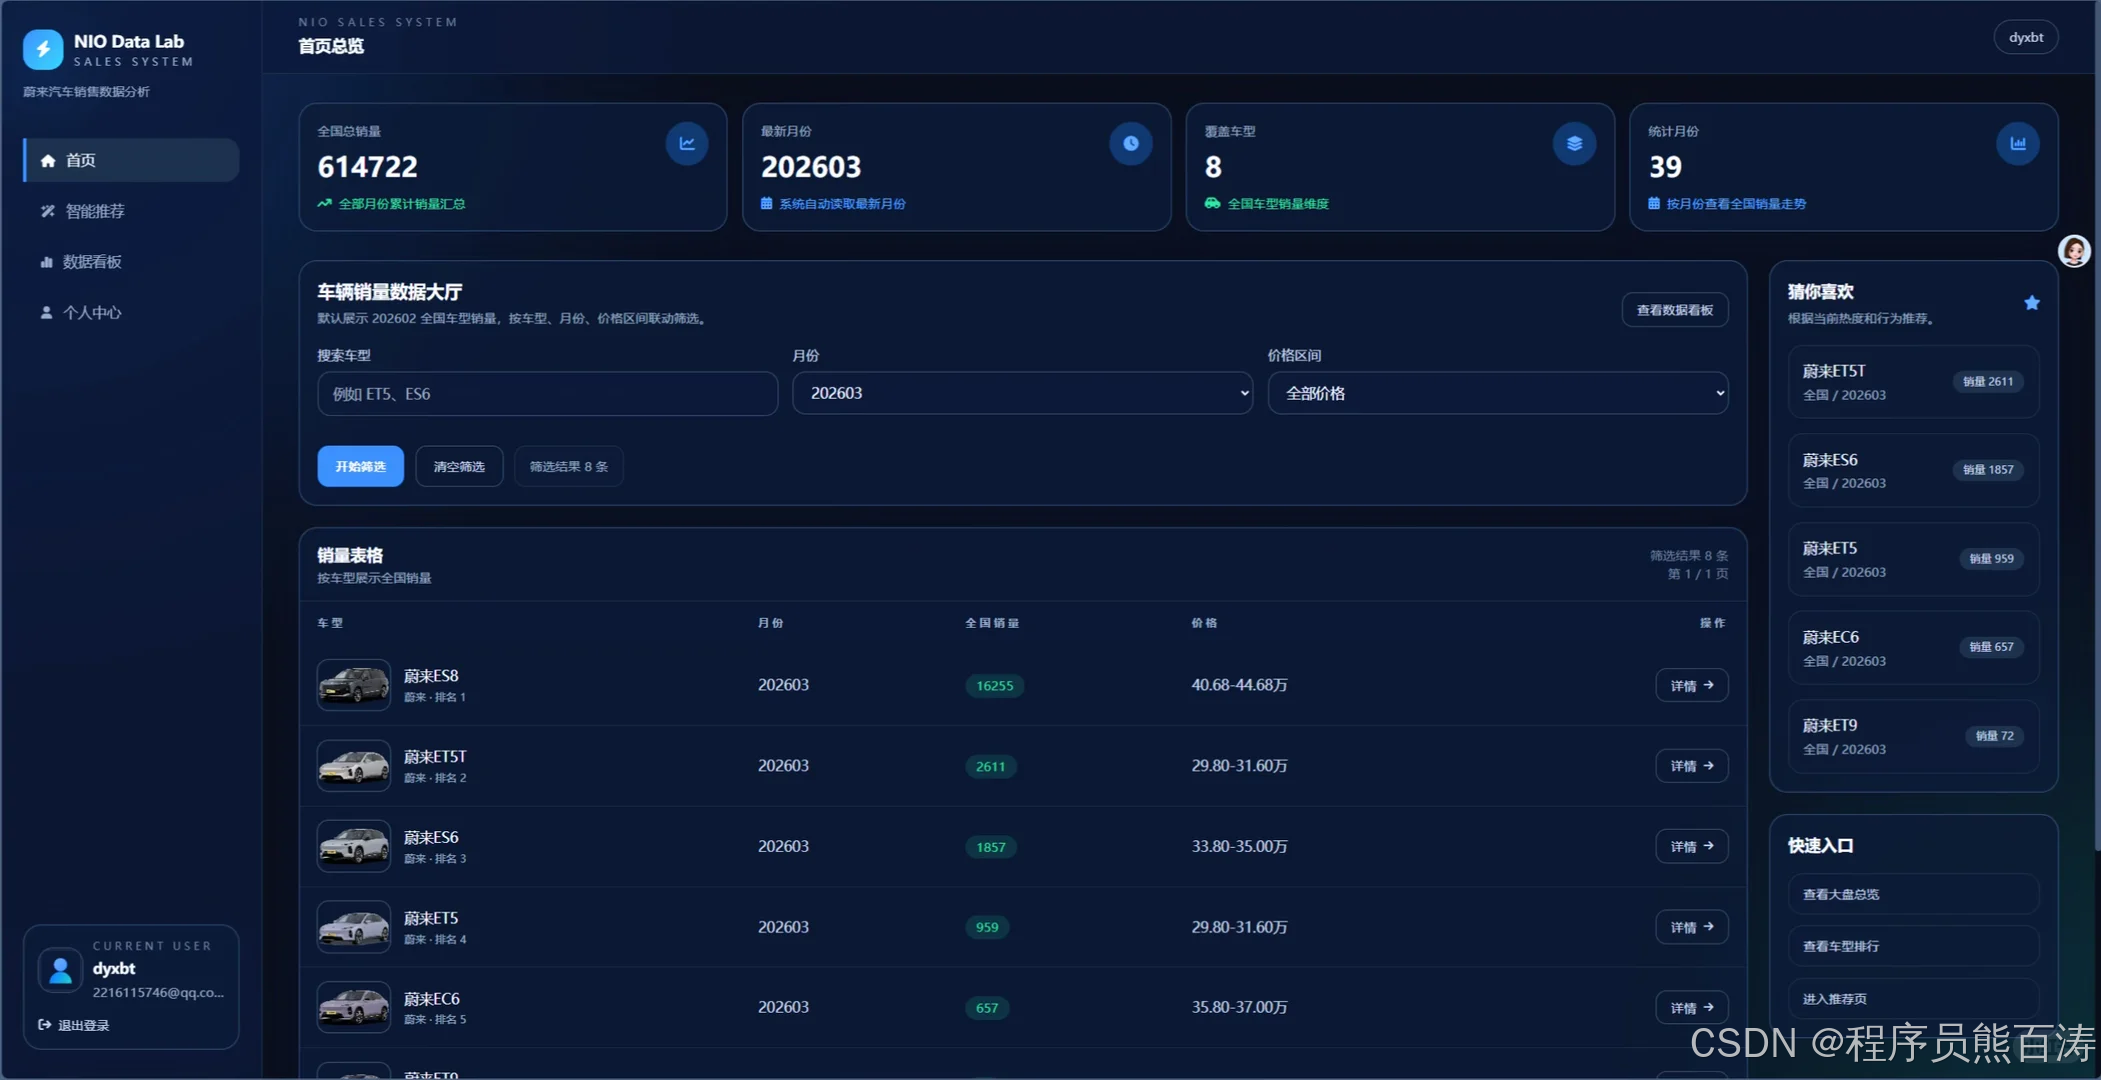Image resolution: width=2101 pixels, height=1080 pixels.
Task: View 详情 for 蔚来ES6 row
Action: point(1692,846)
